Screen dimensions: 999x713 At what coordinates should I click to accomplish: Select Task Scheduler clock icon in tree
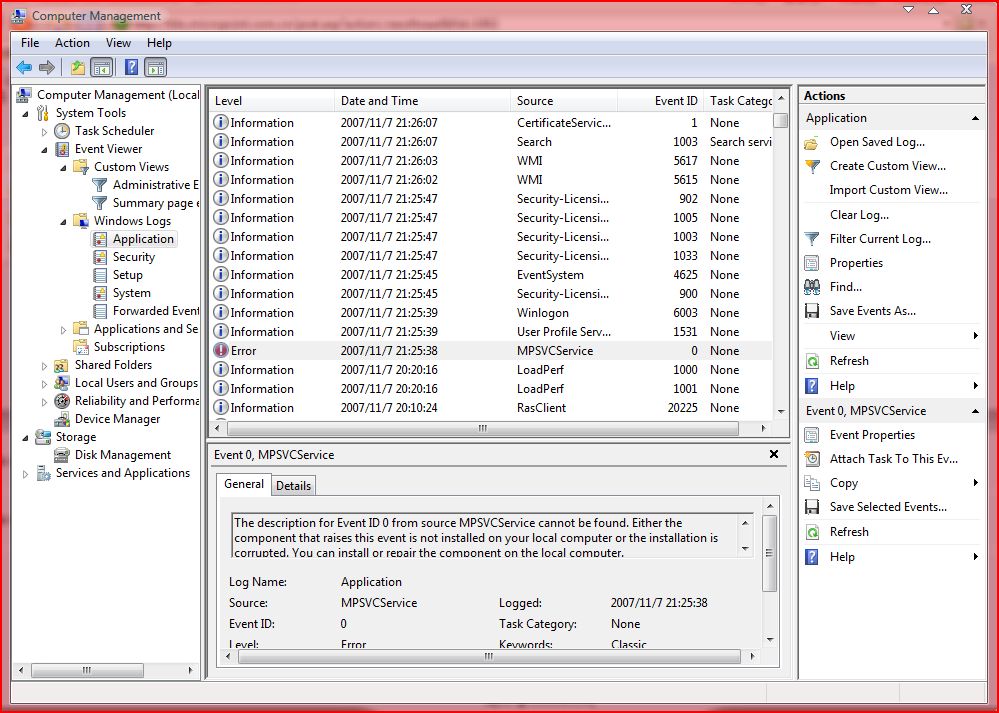62,131
